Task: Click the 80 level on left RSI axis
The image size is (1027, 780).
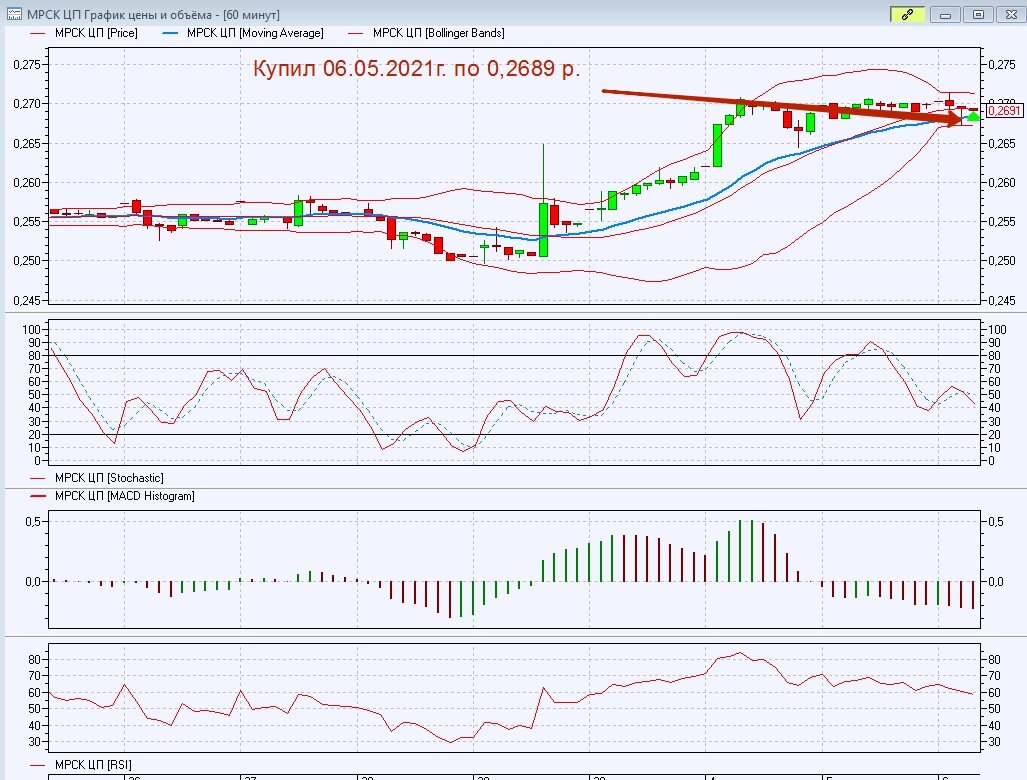Action: click(34, 659)
